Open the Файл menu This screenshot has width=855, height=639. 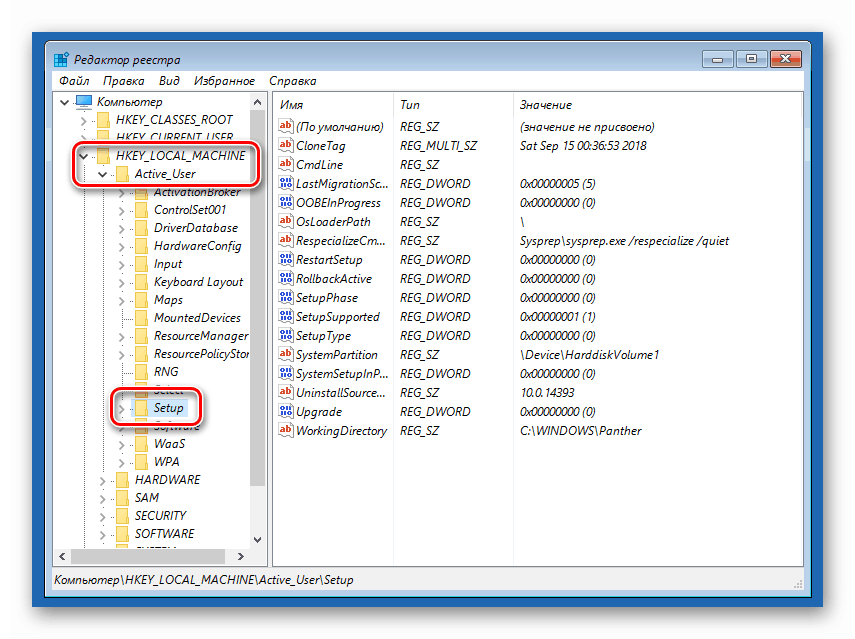tap(74, 81)
